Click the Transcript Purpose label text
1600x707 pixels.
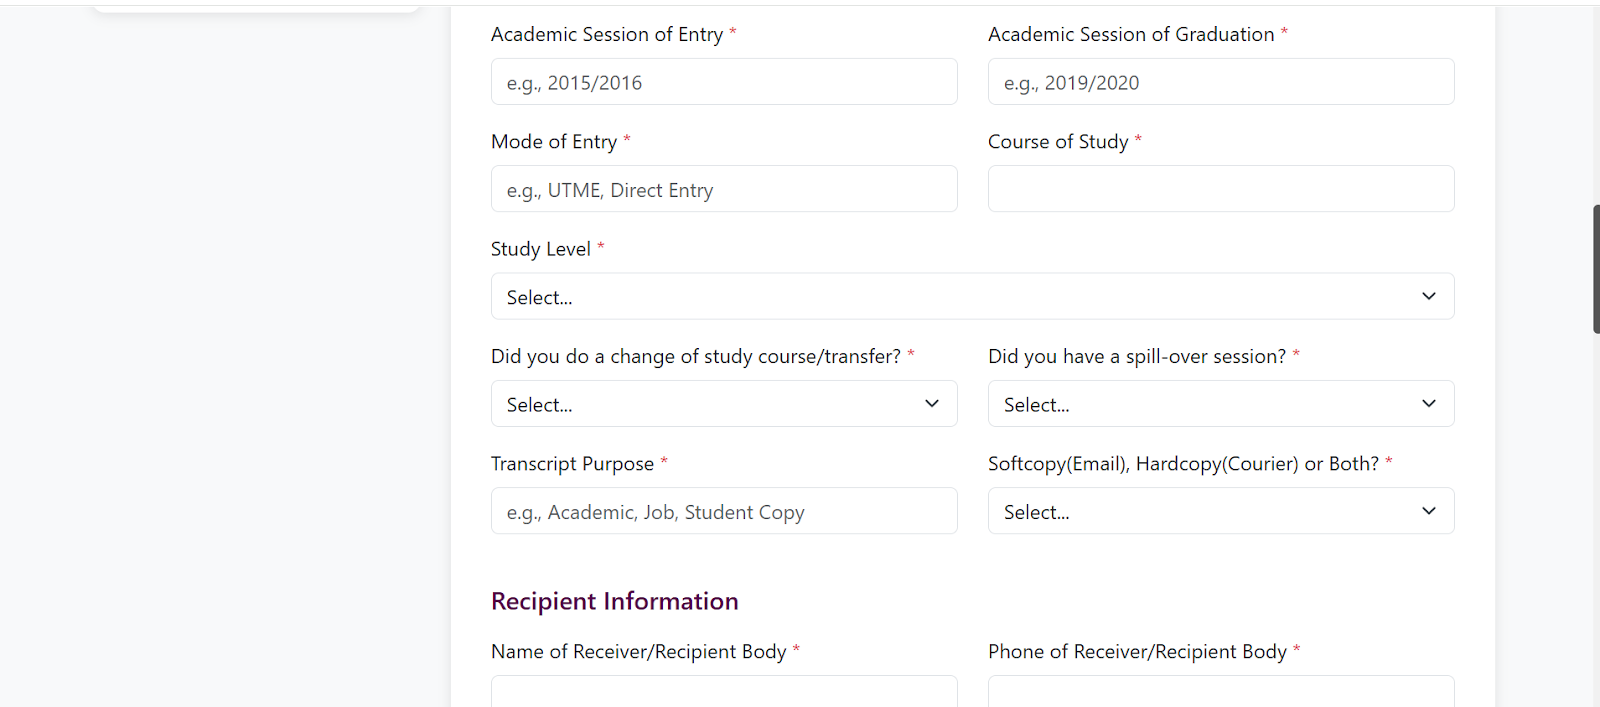(572, 464)
